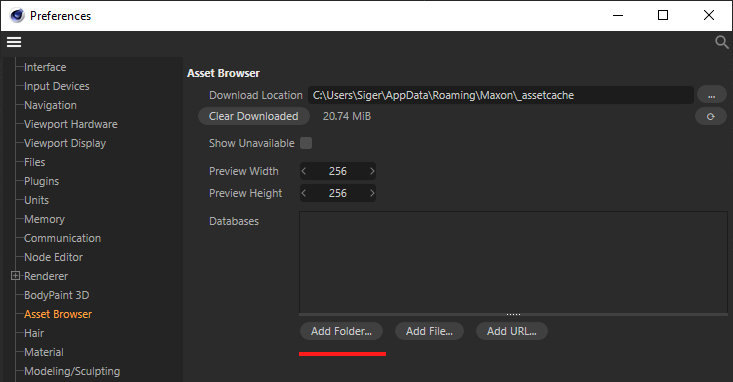Open Viewport Display settings

tap(65, 143)
